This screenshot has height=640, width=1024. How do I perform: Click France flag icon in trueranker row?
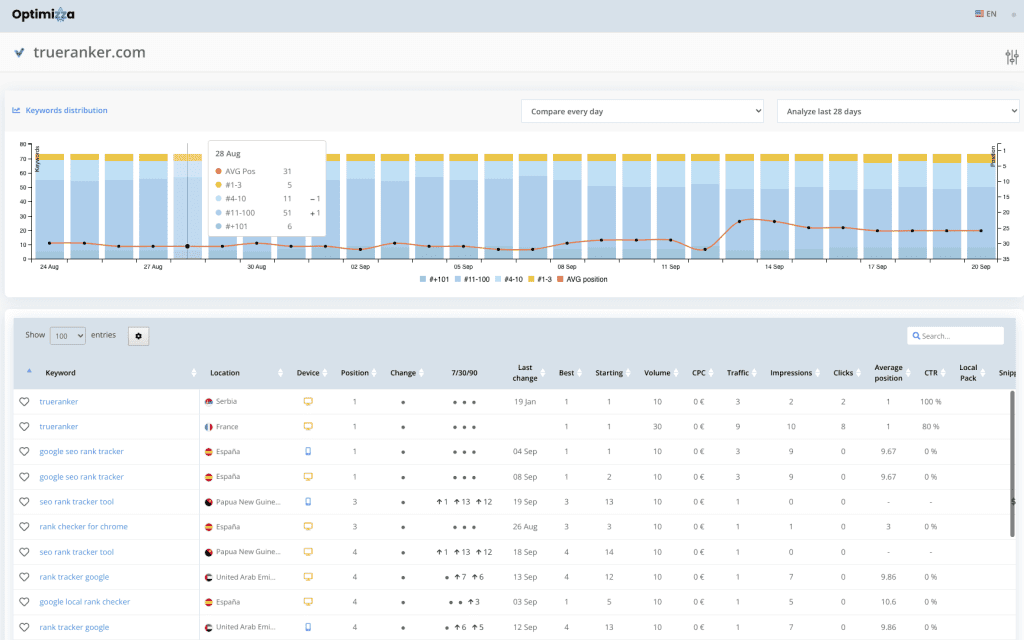point(209,426)
